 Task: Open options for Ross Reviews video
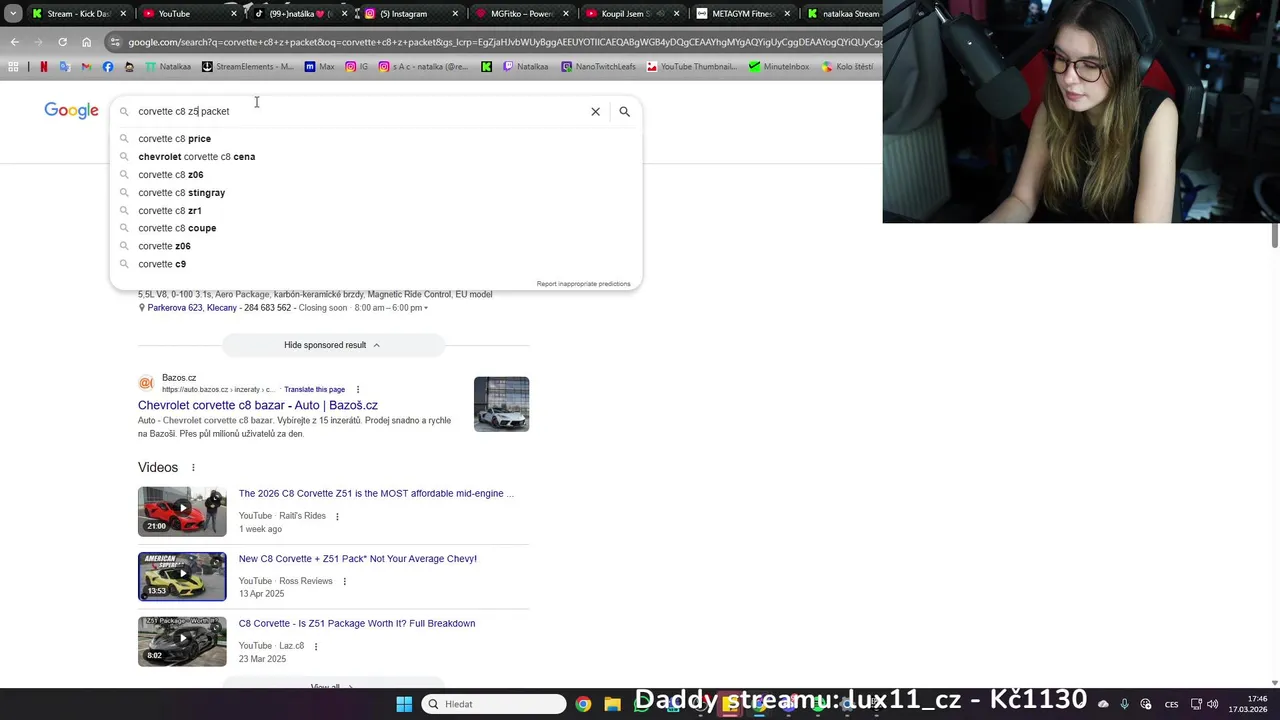pyautogui.click(x=345, y=581)
